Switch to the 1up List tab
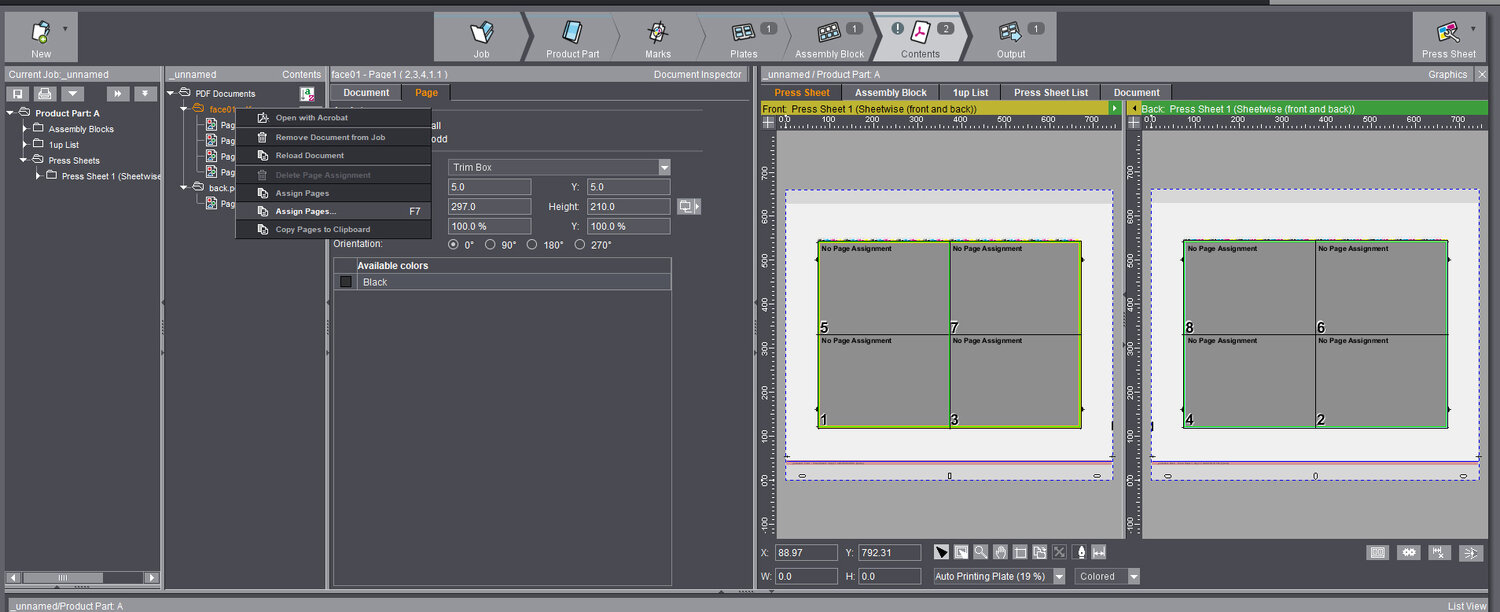 [970, 92]
